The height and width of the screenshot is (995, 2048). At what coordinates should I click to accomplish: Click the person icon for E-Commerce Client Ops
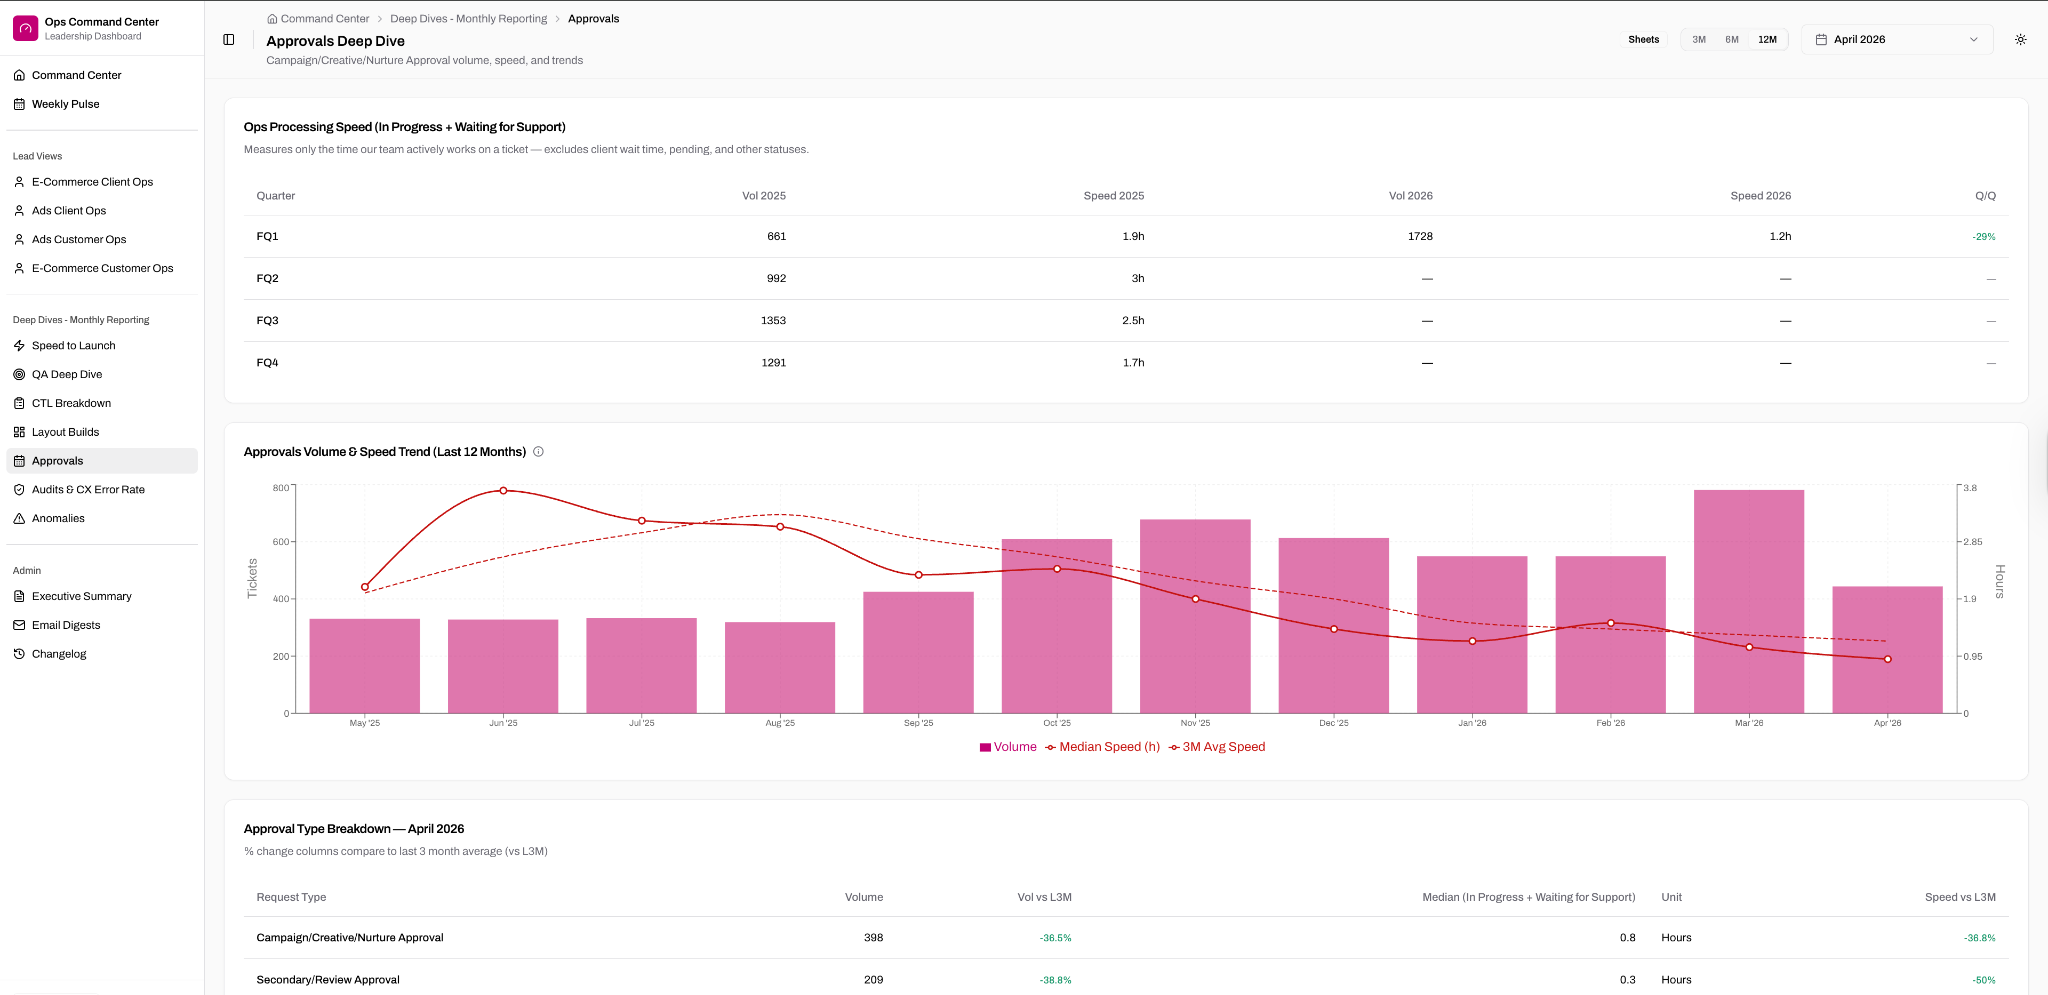point(19,182)
